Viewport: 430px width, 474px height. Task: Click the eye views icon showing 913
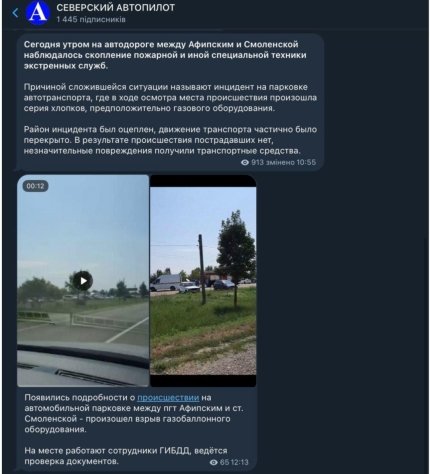coord(245,162)
